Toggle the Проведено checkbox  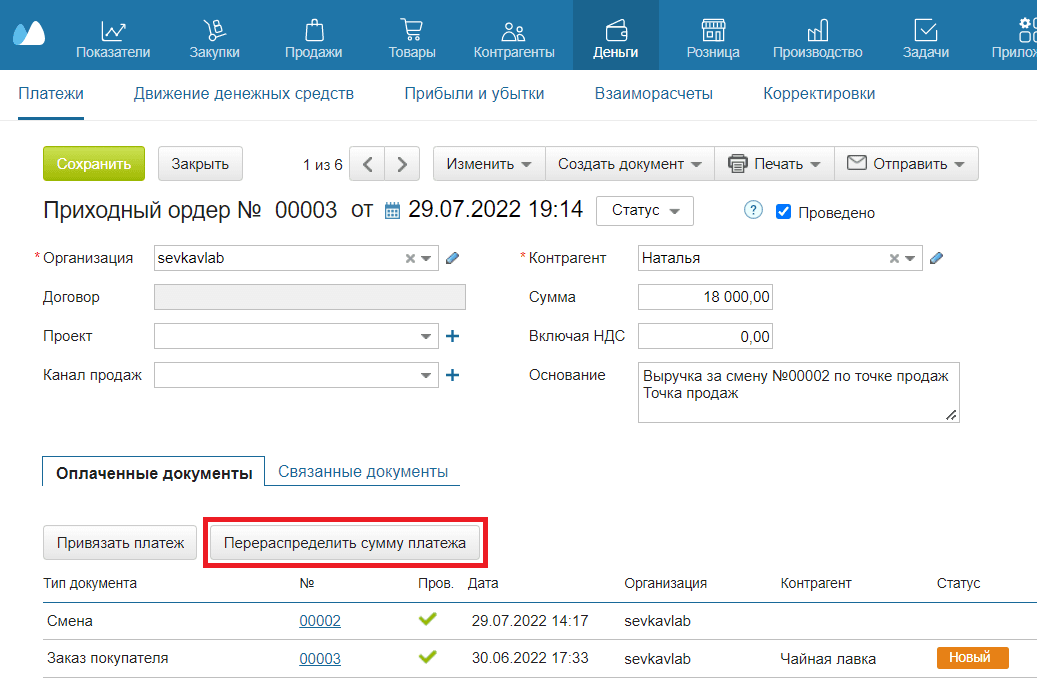(784, 212)
